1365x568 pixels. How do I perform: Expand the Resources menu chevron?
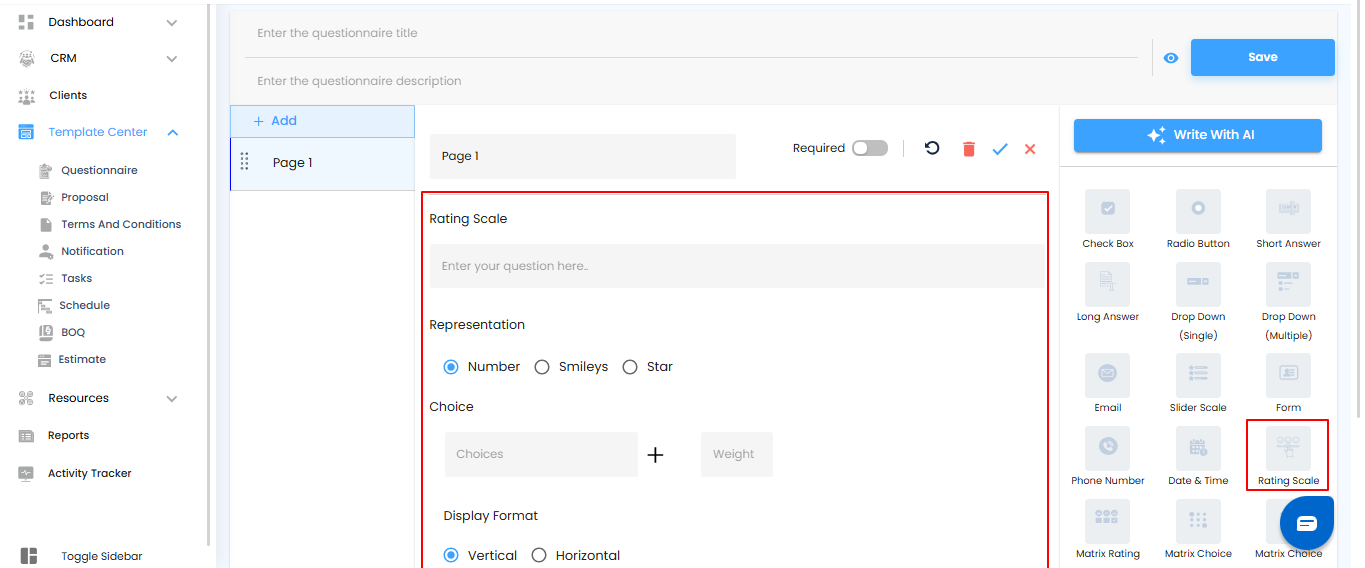[172, 398]
